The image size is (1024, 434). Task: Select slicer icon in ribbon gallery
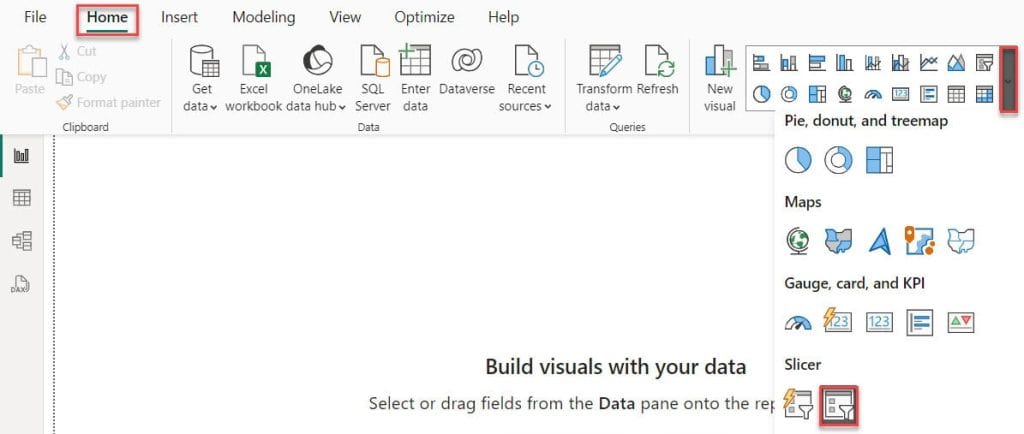tap(984, 63)
